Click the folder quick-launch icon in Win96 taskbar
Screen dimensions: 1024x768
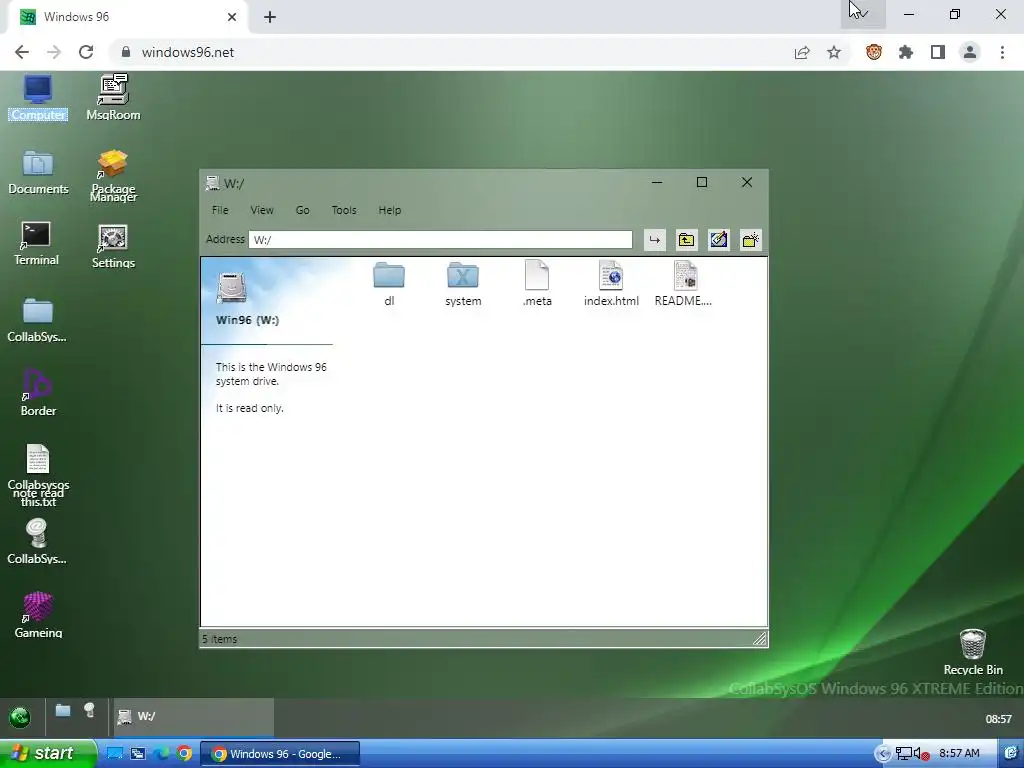coord(63,711)
